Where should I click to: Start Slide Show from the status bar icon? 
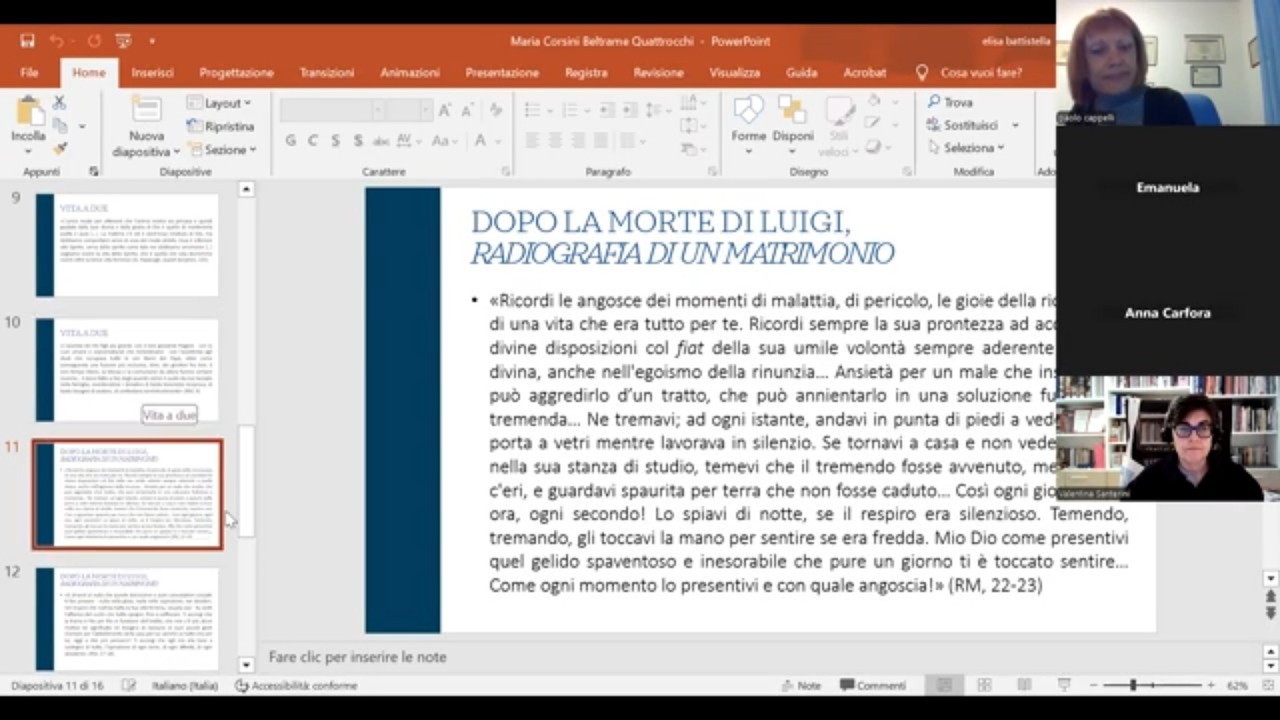(x=1064, y=686)
